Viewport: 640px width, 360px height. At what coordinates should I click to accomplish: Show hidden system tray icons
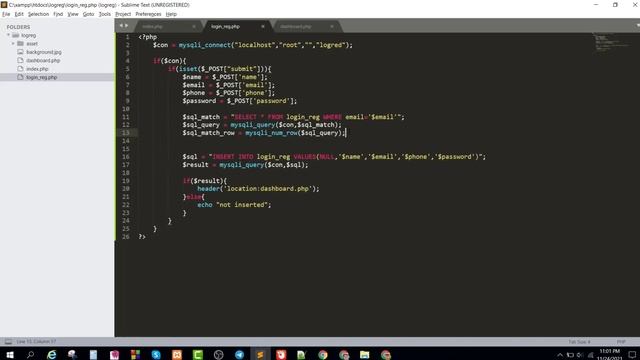560,355
